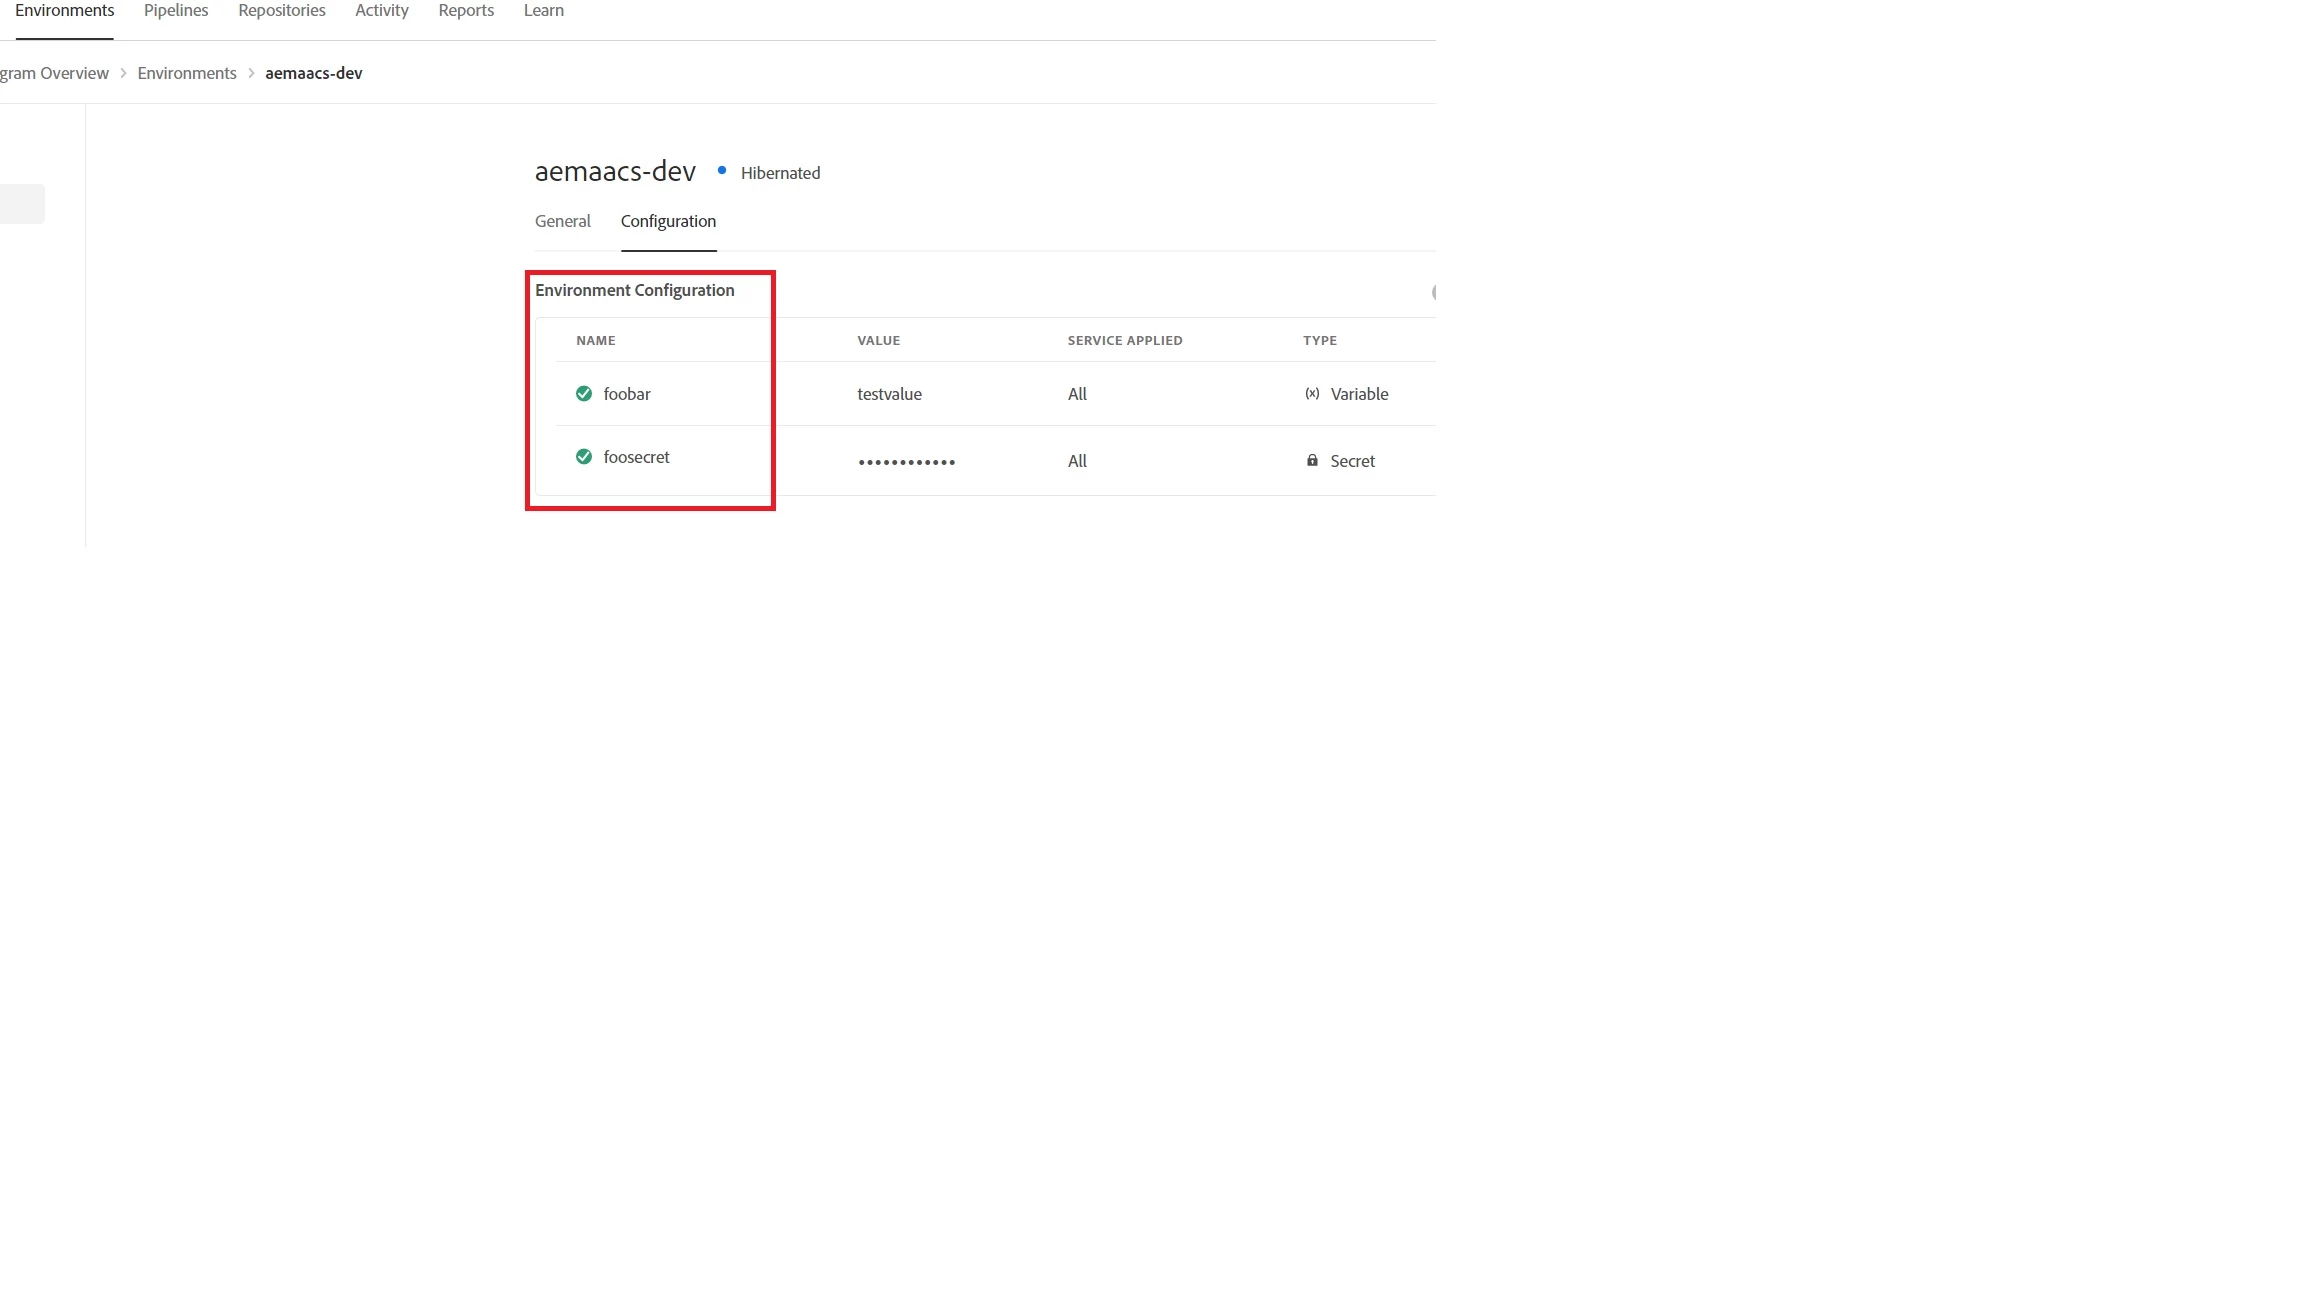Screen dimensions: 2304x1296
Task: Select the Configuration tab
Action: 668,221
